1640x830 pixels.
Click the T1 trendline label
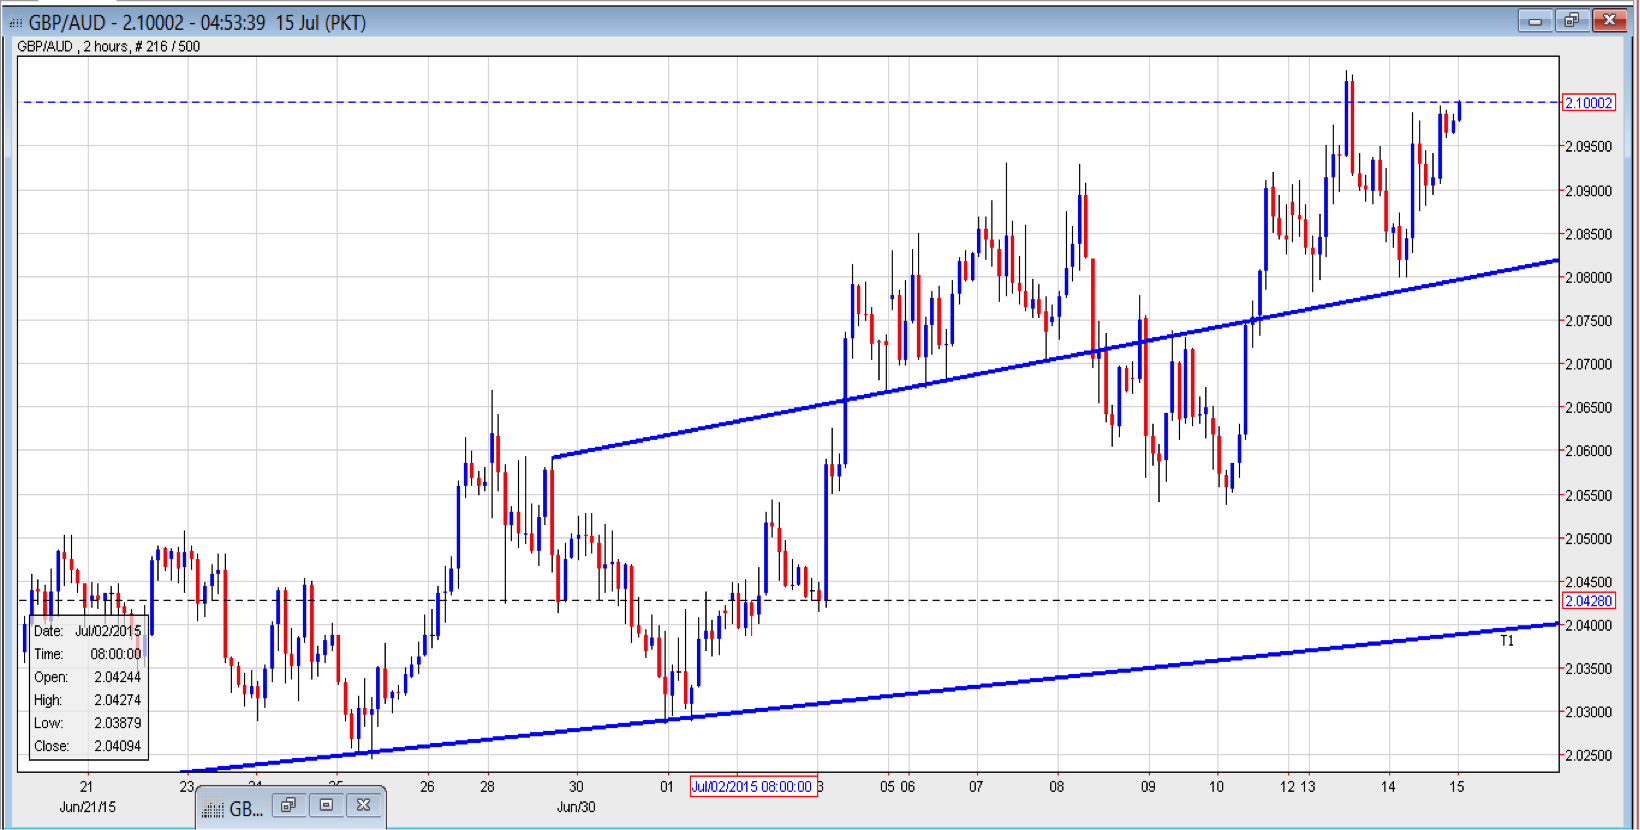(x=1507, y=641)
